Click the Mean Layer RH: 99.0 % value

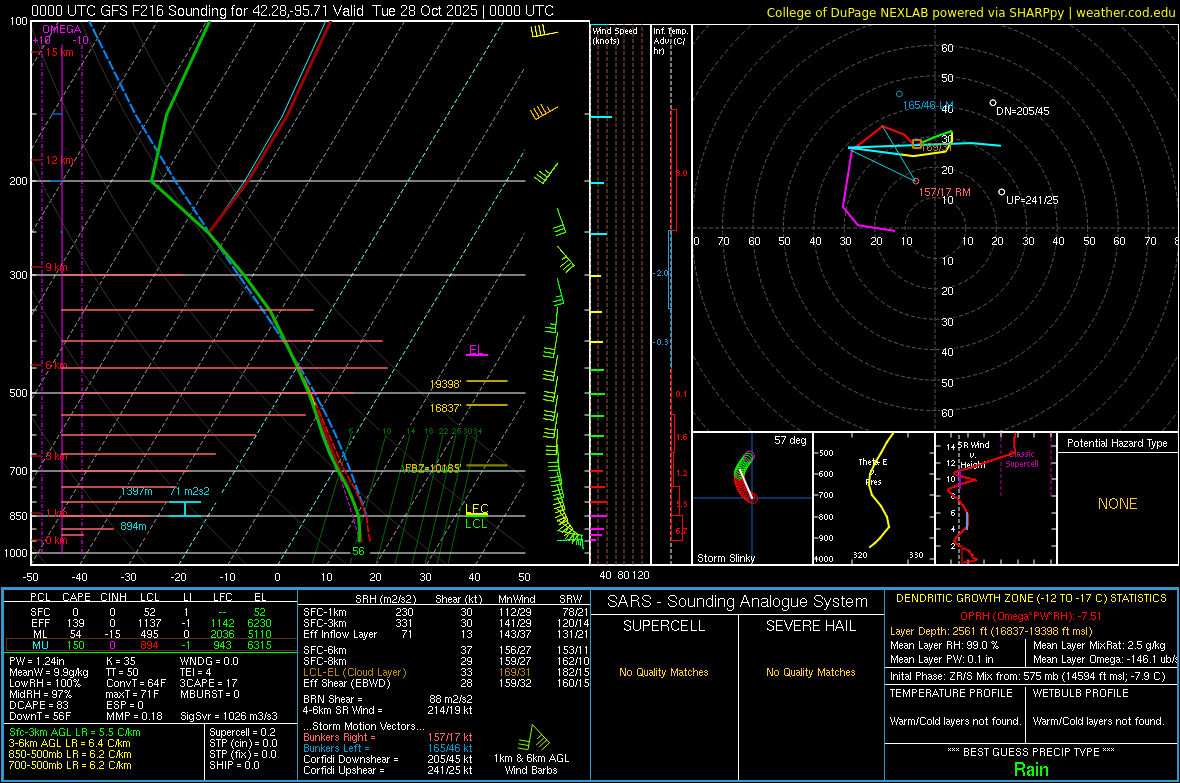tap(944, 645)
